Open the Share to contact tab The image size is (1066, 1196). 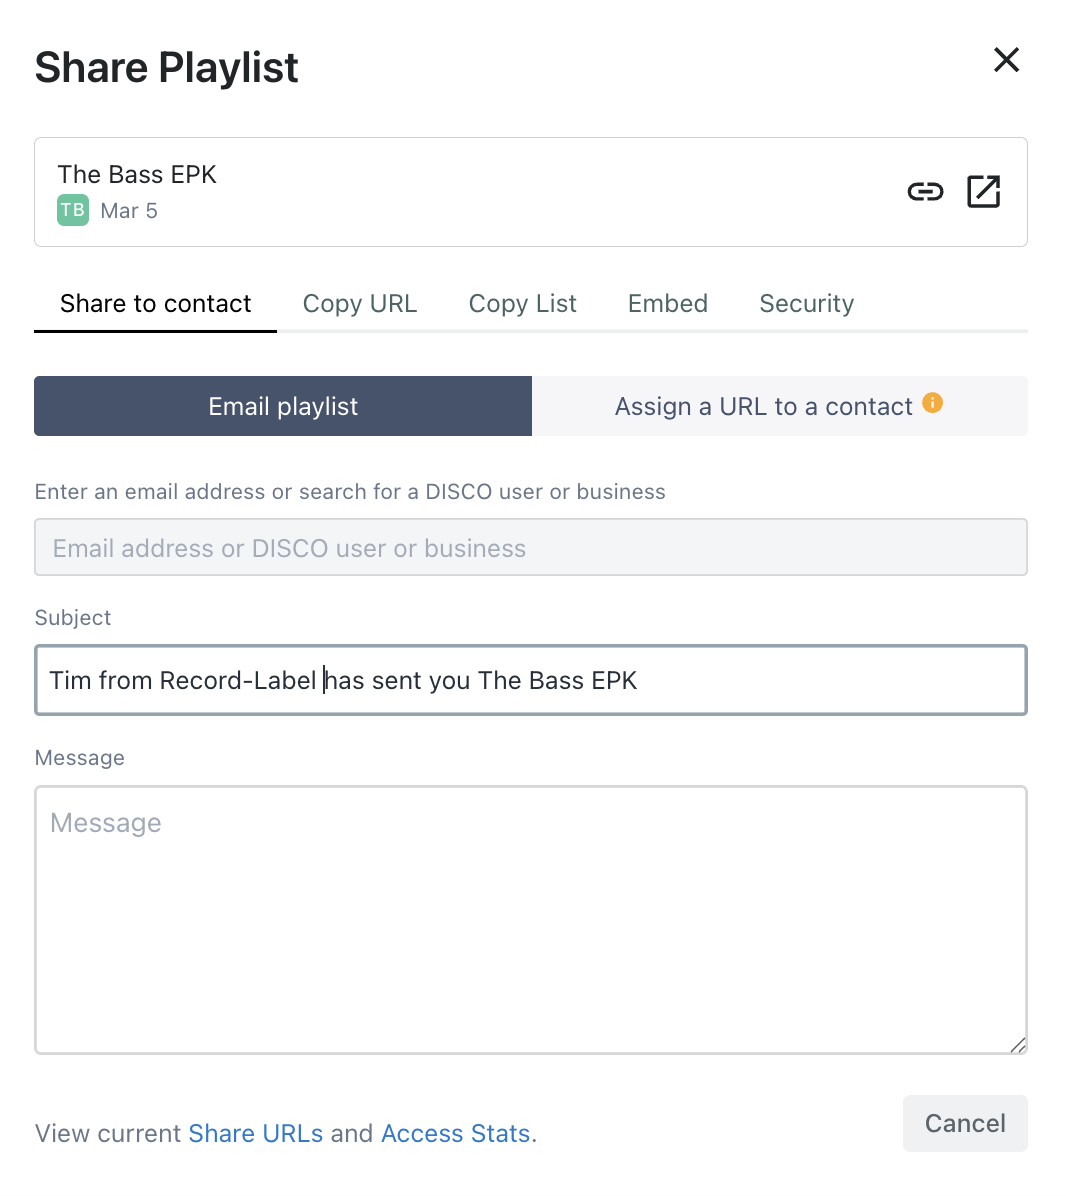click(156, 304)
